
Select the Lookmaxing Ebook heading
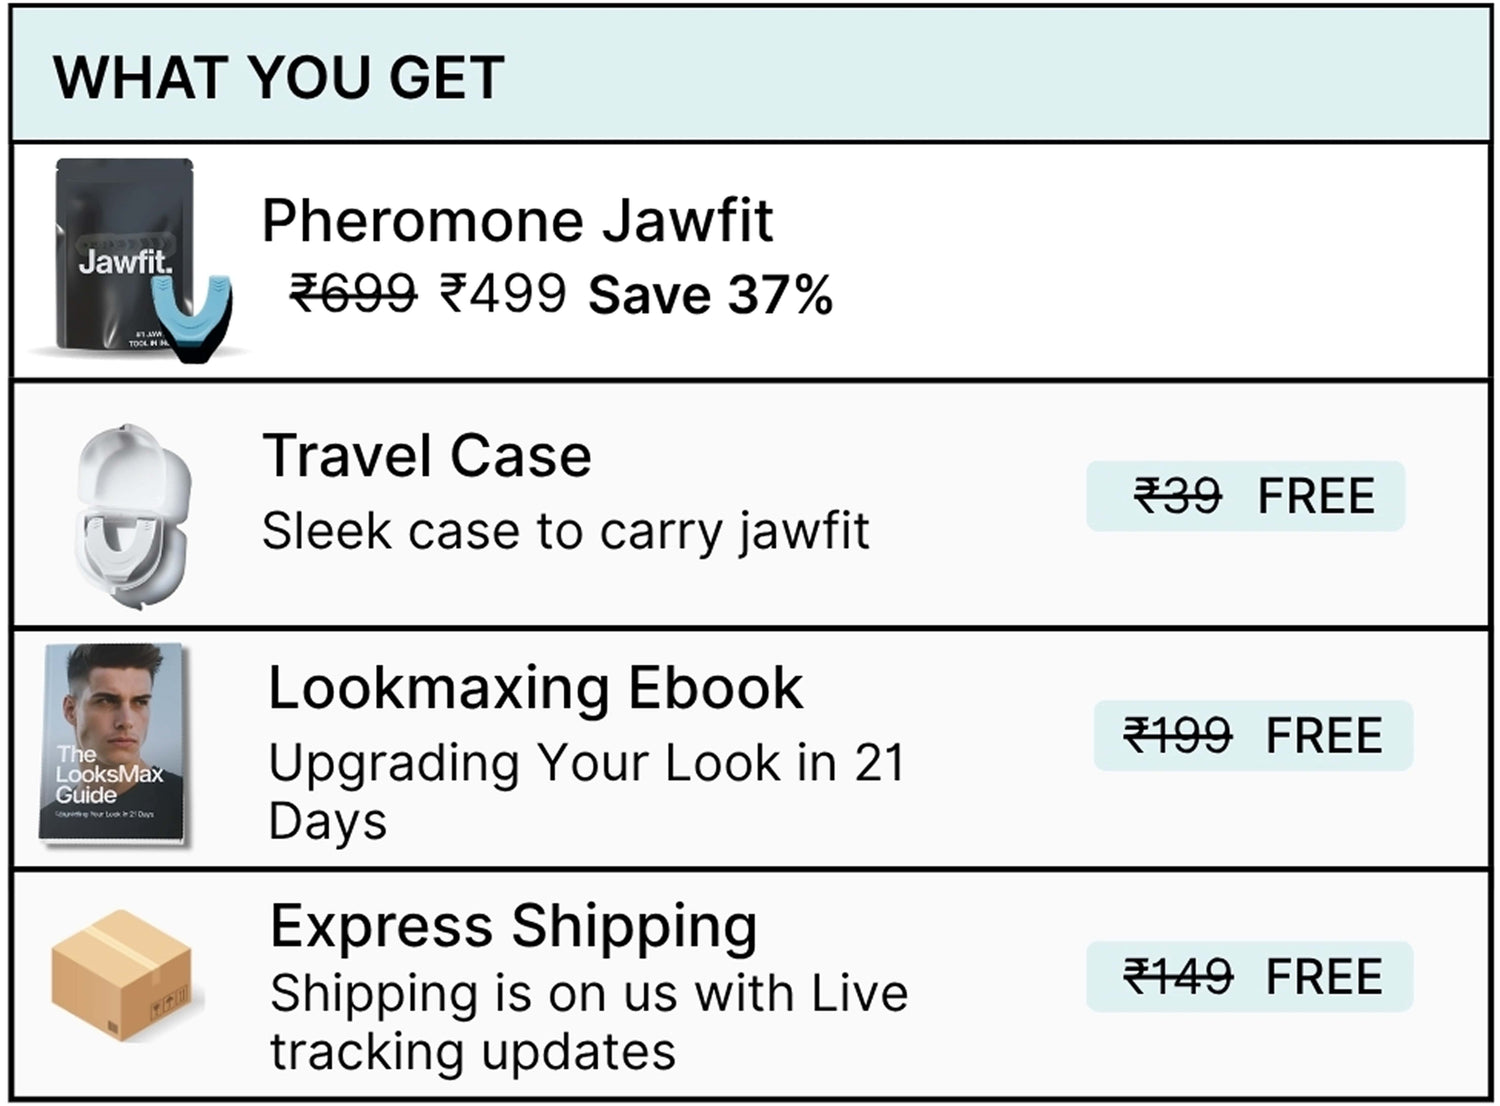click(x=536, y=688)
